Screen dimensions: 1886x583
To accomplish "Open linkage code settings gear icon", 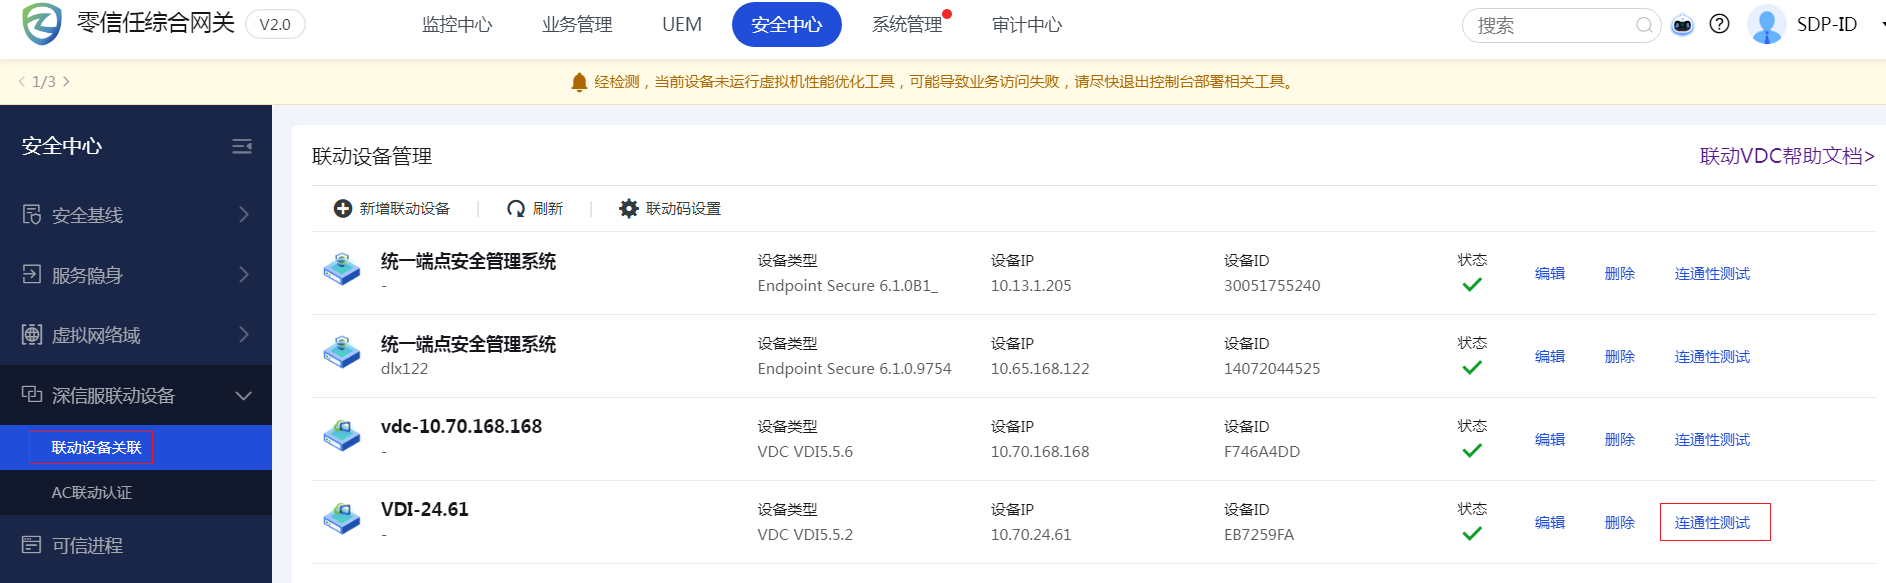I will tap(629, 208).
